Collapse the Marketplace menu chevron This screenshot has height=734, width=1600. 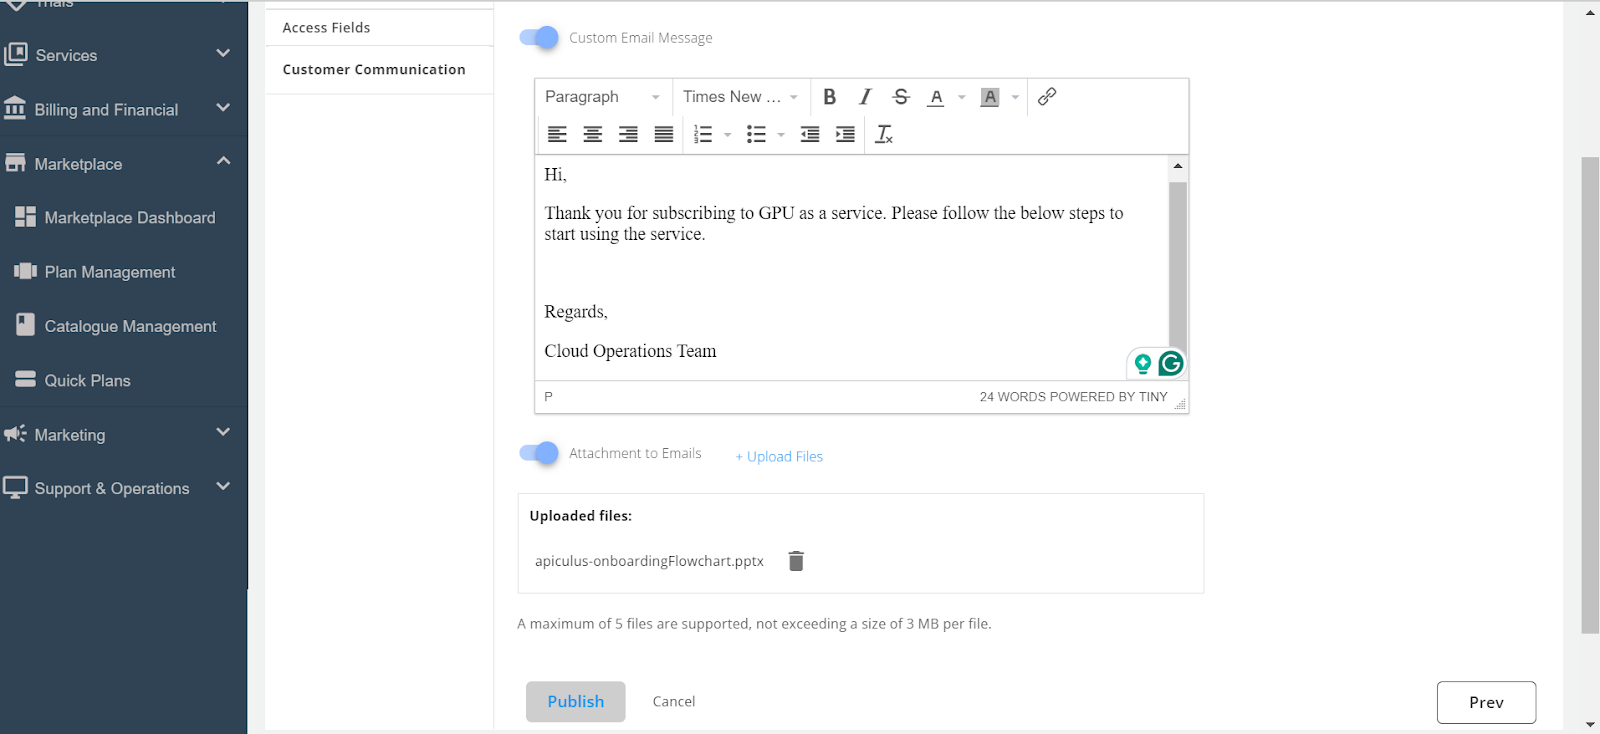(x=223, y=161)
